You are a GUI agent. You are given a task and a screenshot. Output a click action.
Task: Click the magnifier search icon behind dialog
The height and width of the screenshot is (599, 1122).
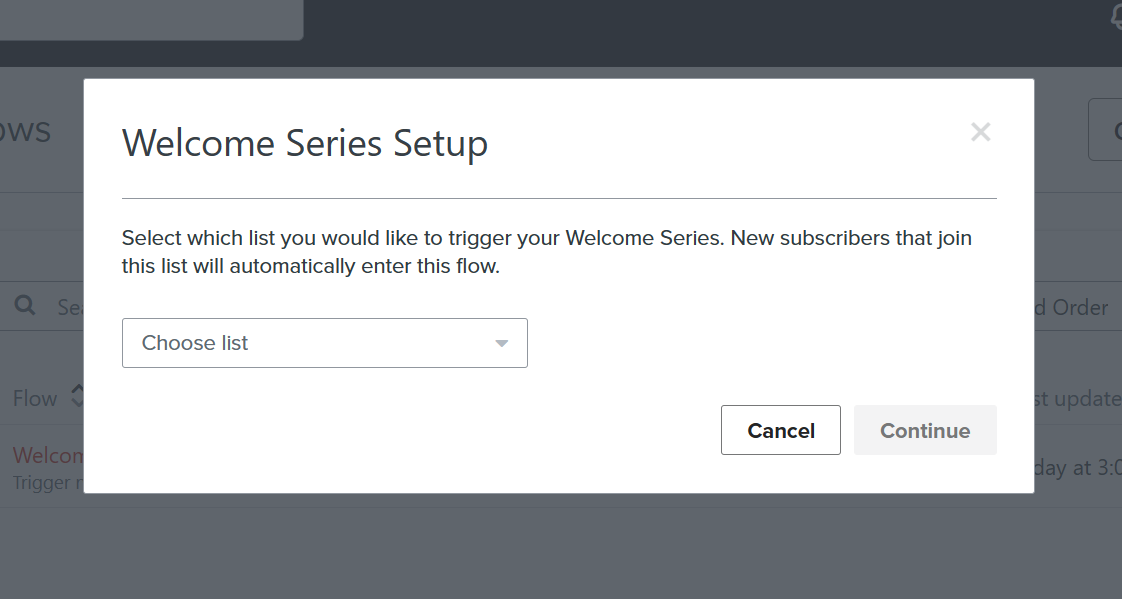point(25,306)
